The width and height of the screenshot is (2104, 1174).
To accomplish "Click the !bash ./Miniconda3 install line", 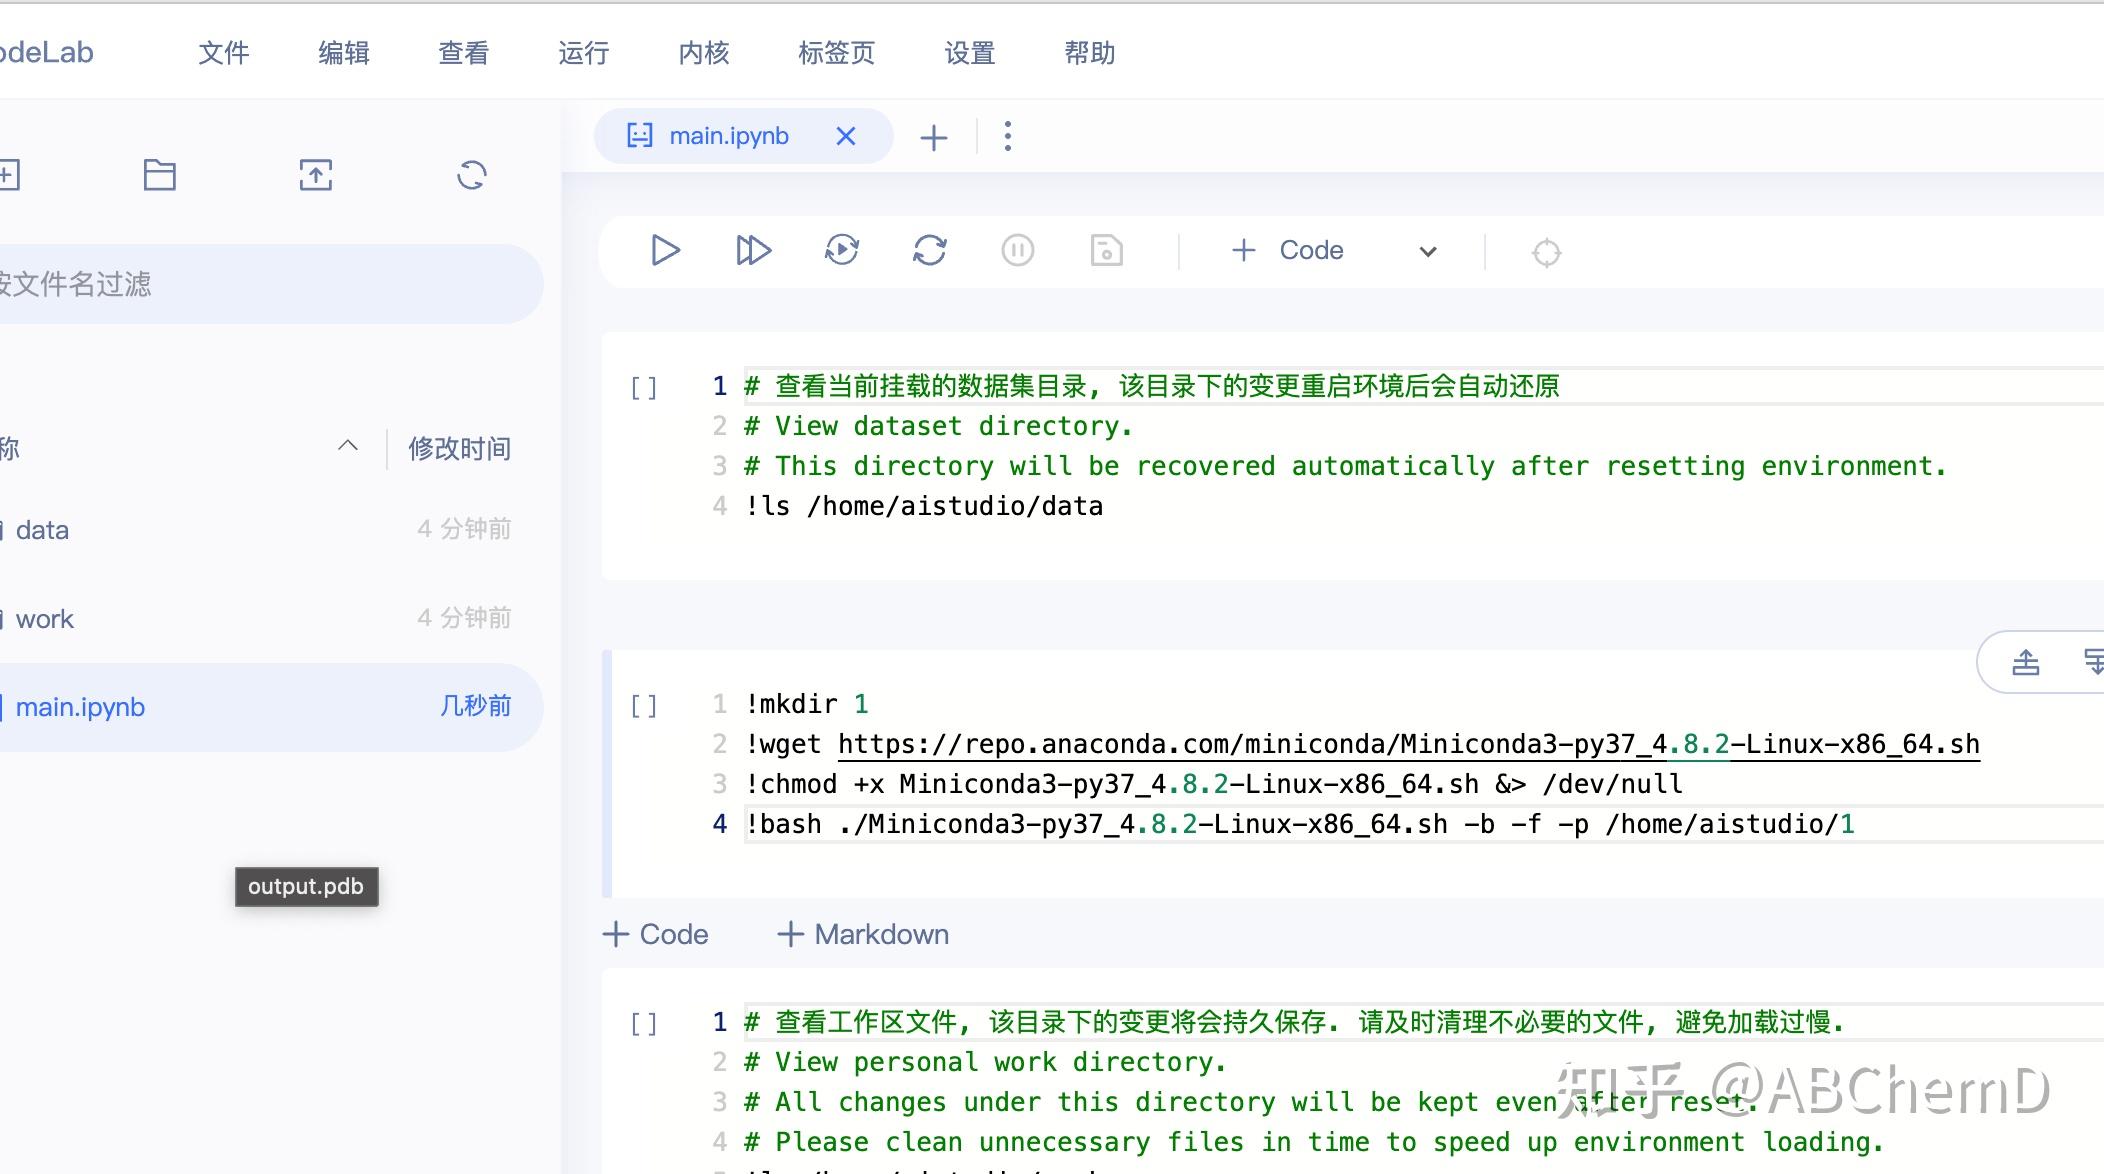I will tap(1300, 824).
